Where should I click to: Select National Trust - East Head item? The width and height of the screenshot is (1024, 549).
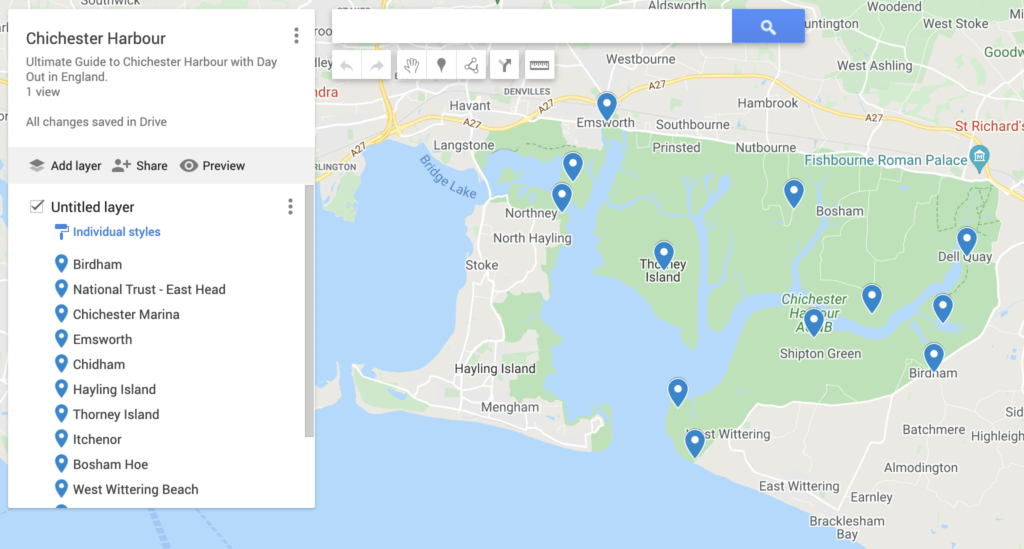click(x=149, y=289)
